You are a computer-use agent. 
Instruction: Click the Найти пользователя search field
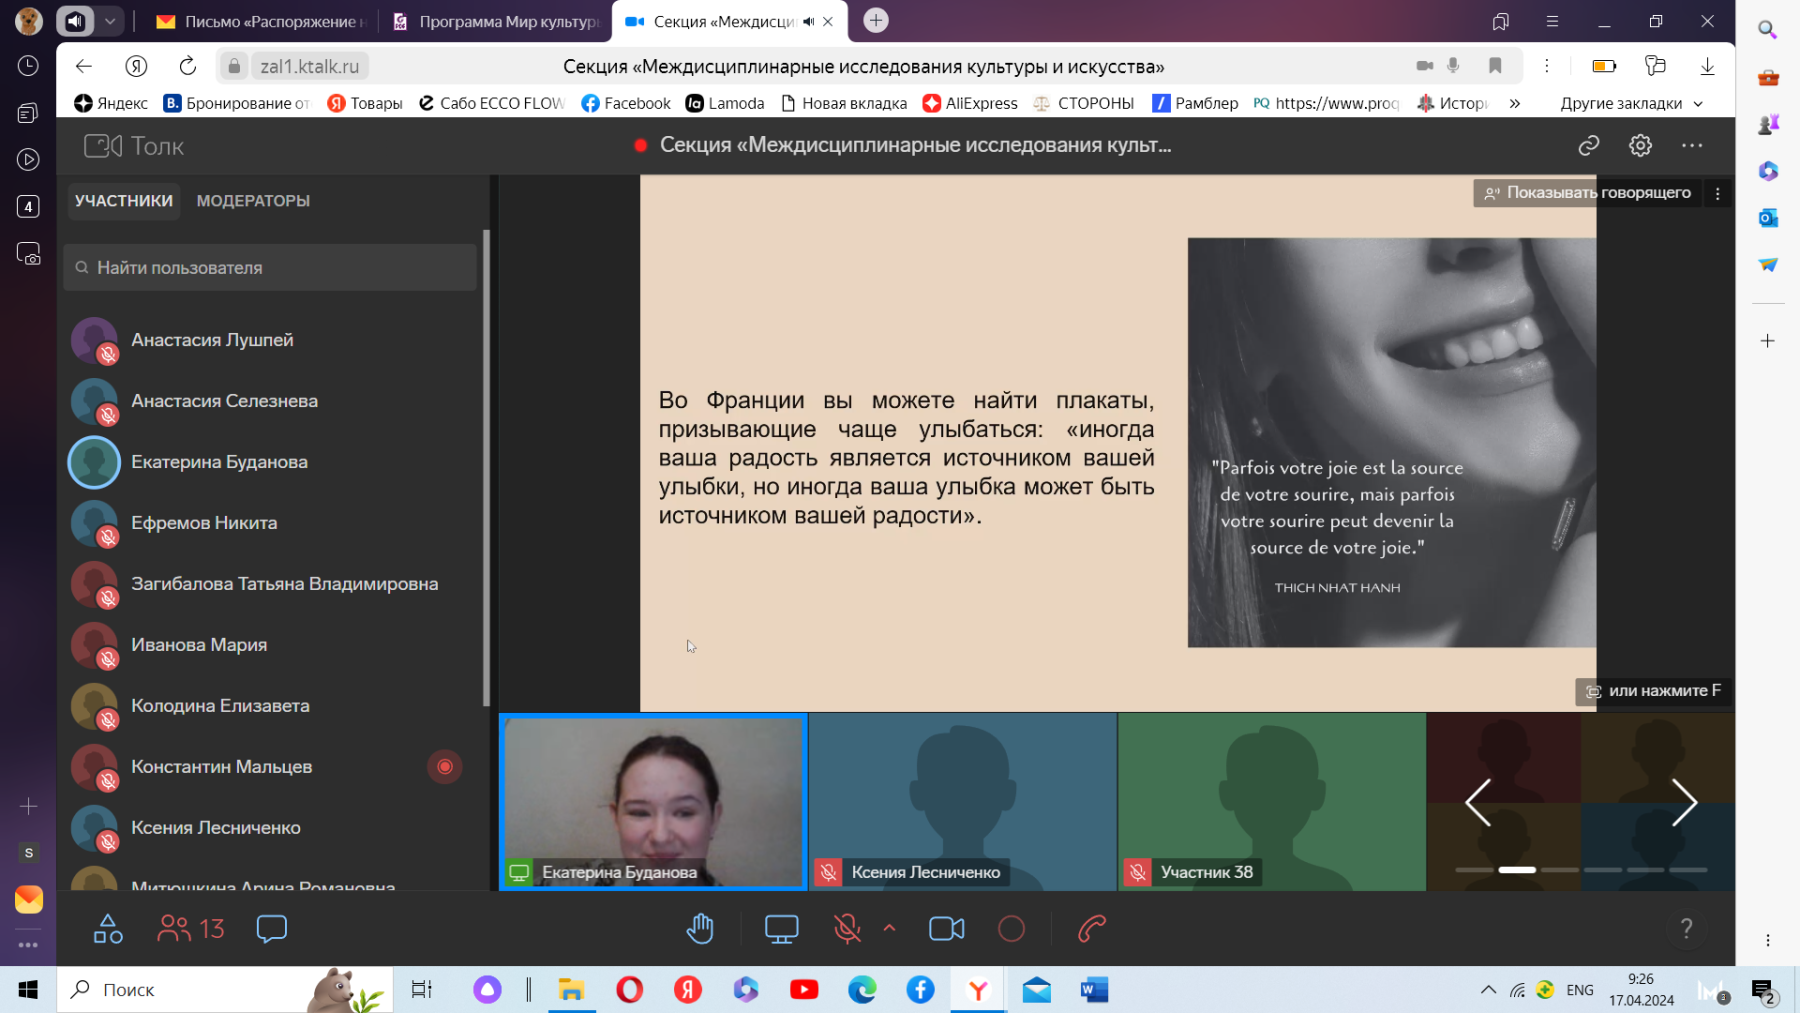(270, 268)
